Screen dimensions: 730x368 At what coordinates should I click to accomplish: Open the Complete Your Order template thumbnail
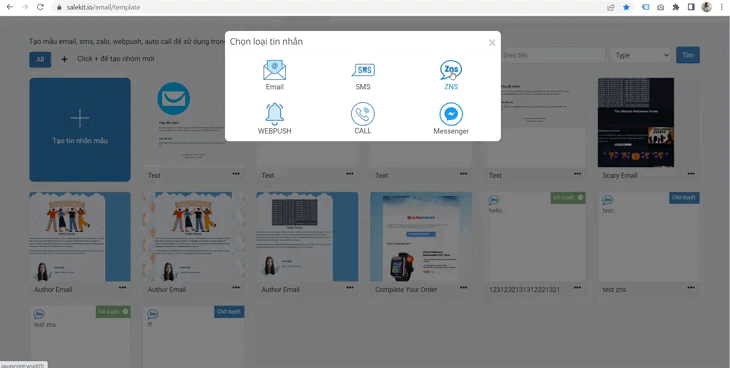point(421,237)
